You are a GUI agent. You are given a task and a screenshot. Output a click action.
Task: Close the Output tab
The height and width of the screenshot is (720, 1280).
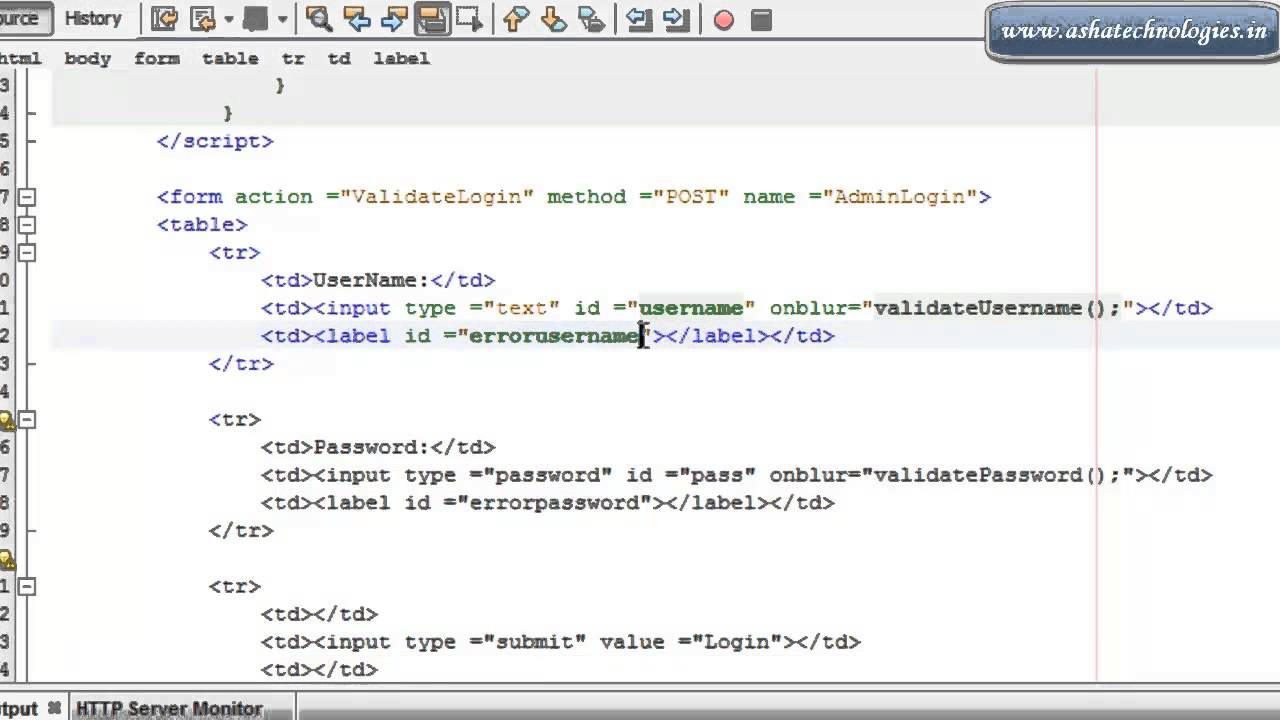click(54, 708)
